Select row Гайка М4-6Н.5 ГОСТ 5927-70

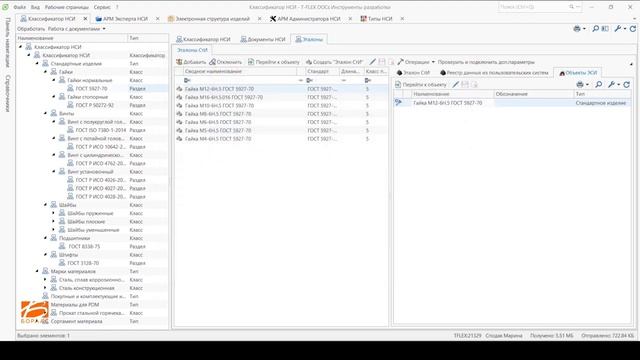tap(281, 139)
